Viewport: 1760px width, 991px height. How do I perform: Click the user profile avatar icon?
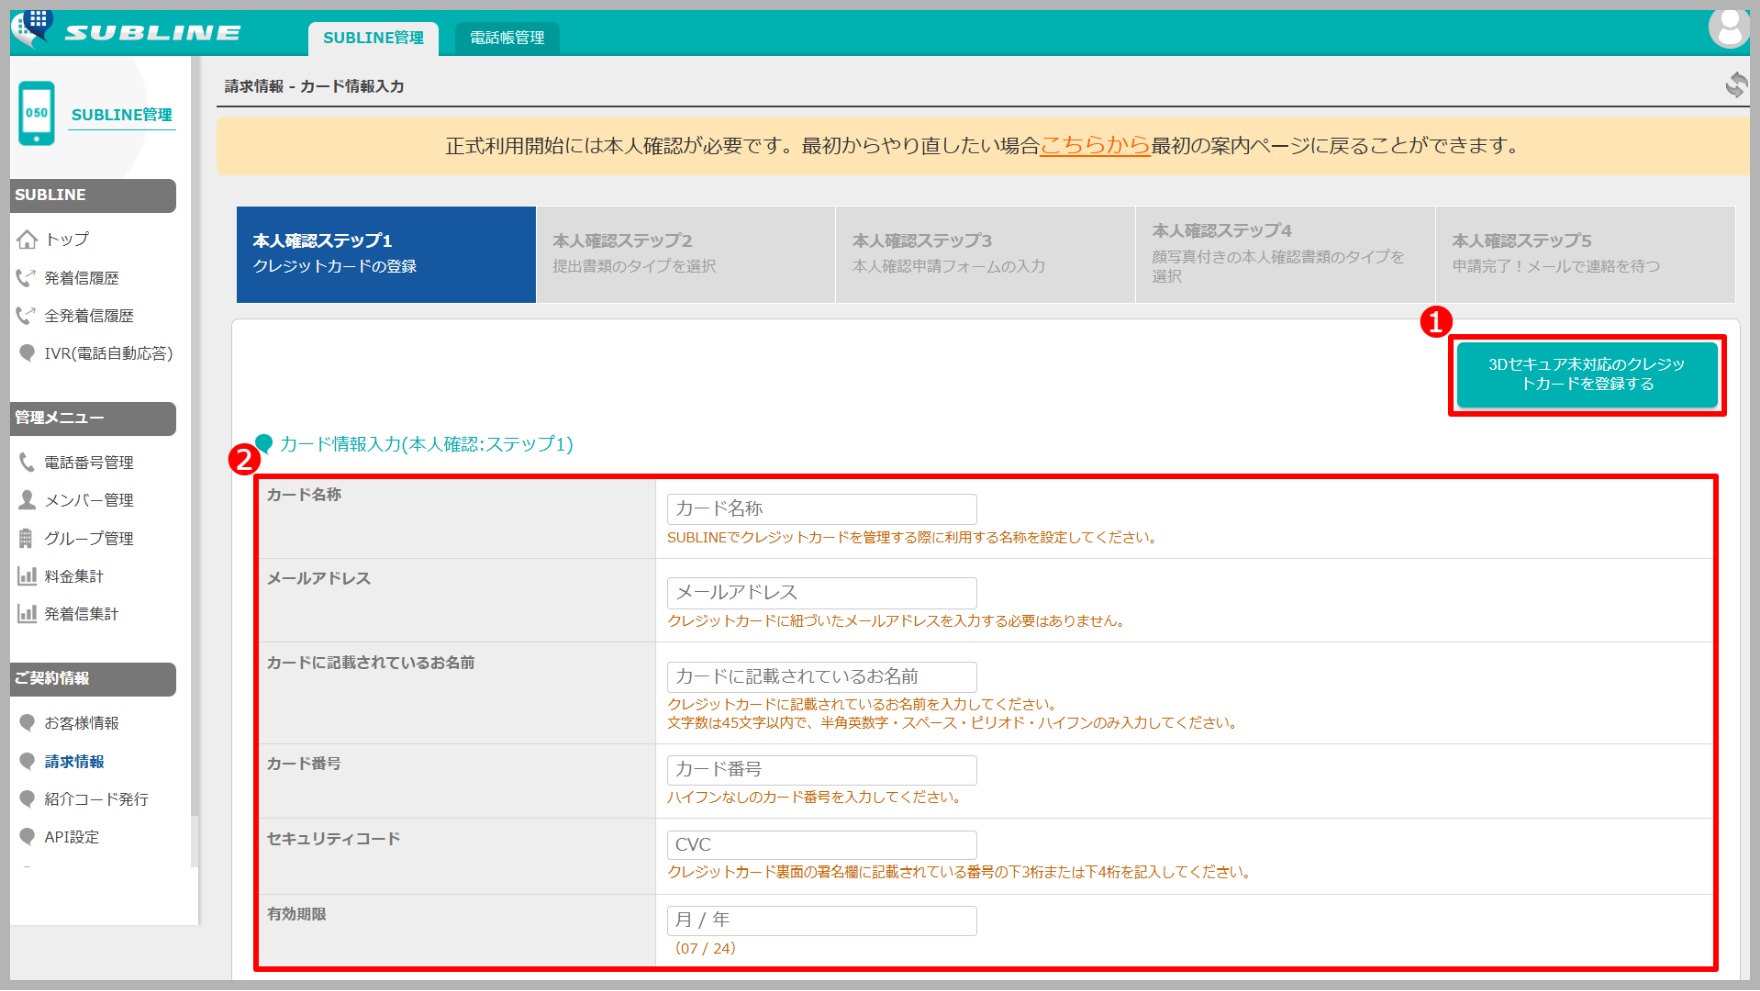coord(1728,27)
